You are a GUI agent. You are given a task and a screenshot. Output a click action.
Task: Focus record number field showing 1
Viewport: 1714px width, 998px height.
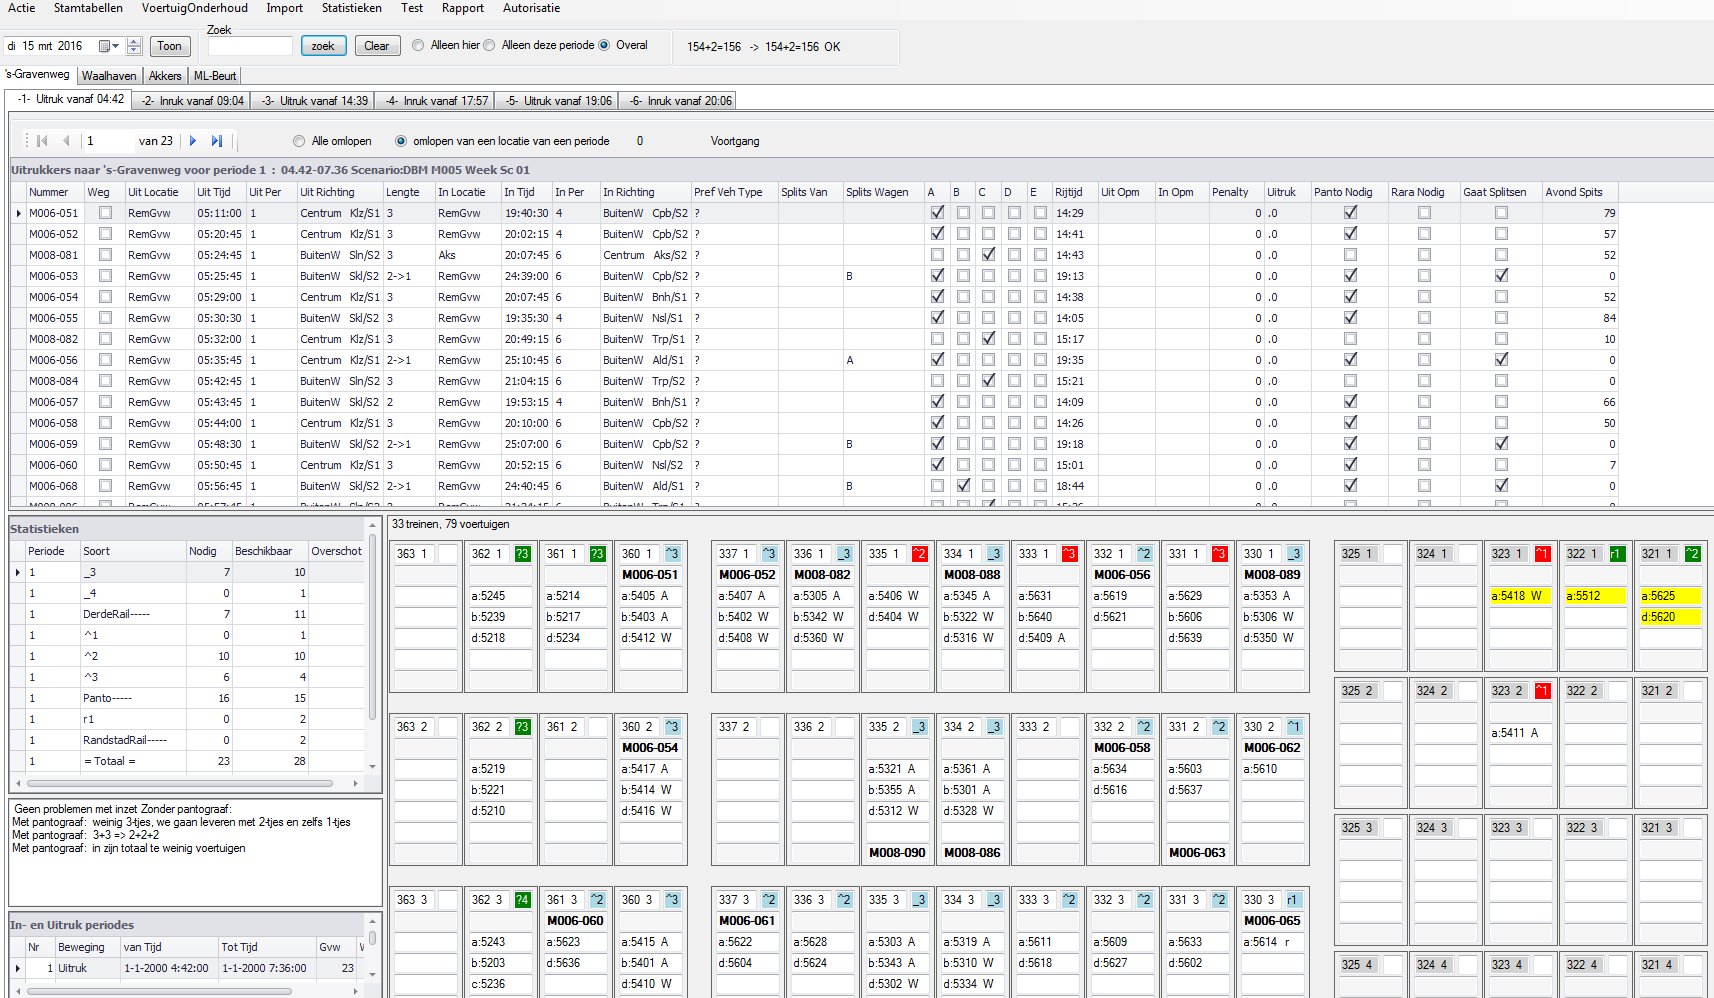tap(108, 141)
